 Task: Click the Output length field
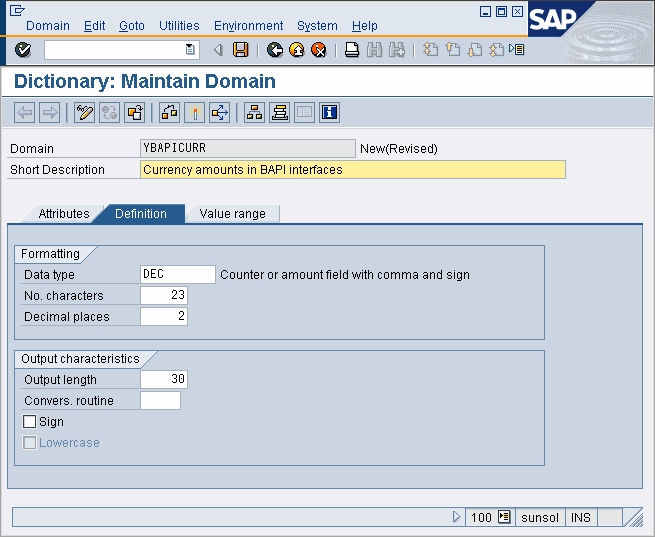point(164,379)
